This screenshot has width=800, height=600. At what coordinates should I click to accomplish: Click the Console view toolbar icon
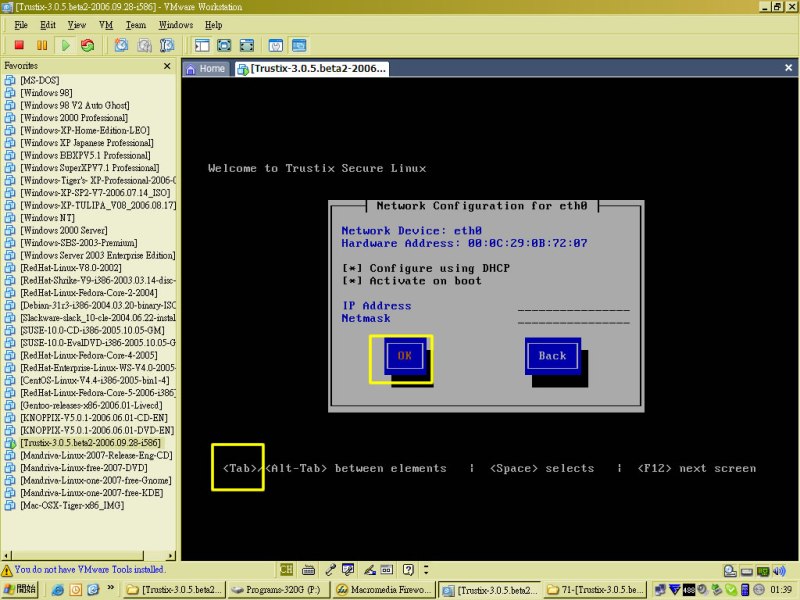(x=299, y=45)
